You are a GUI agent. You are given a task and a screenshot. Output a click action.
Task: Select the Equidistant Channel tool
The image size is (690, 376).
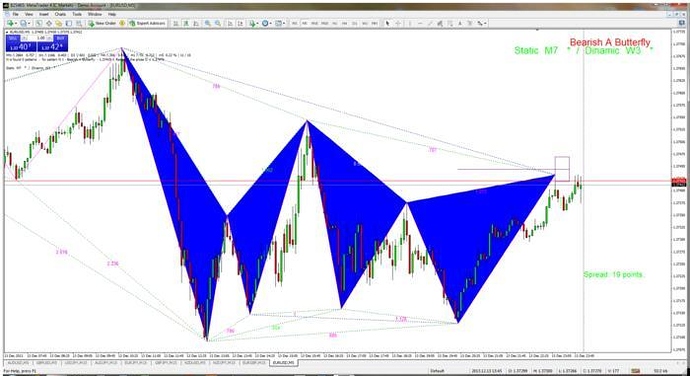click(x=440, y=23)
